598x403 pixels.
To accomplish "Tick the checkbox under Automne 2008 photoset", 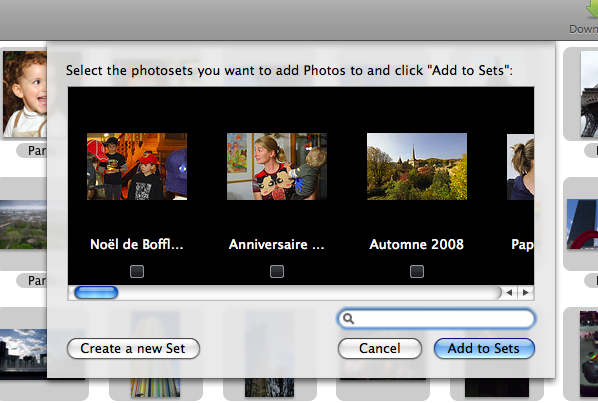I will 417,271.
